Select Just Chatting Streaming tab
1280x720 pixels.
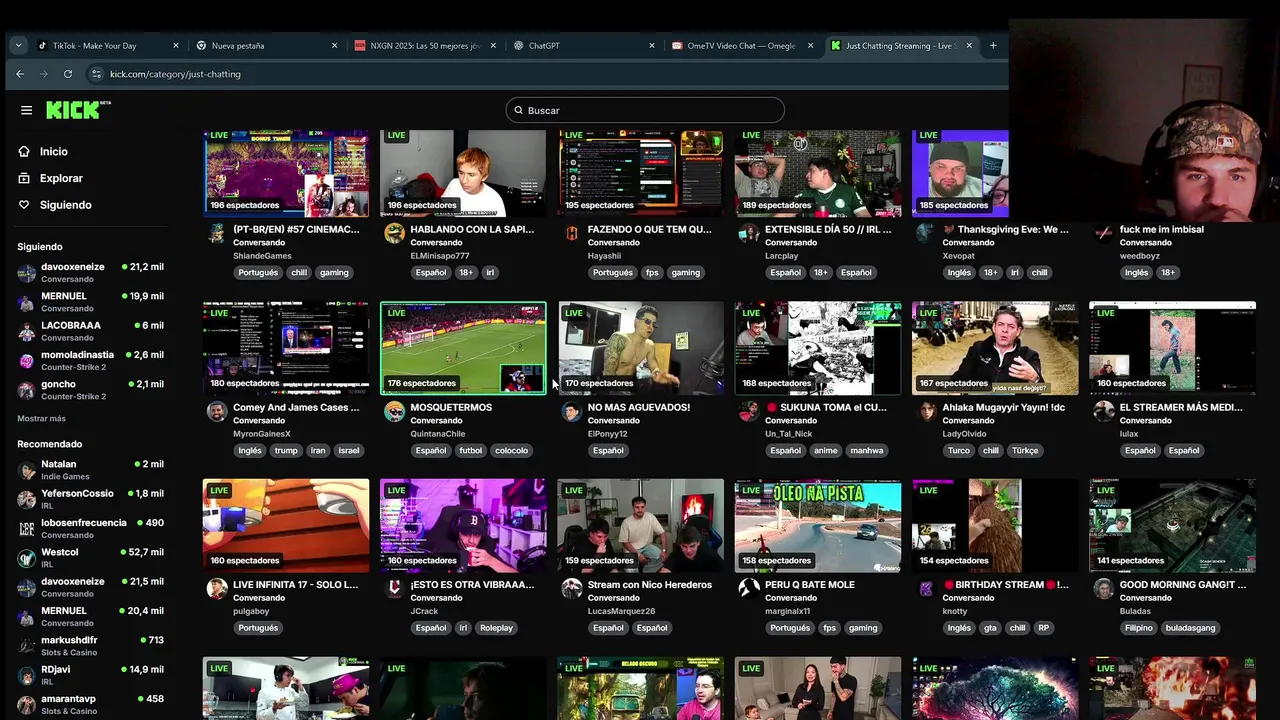(902, 45)
